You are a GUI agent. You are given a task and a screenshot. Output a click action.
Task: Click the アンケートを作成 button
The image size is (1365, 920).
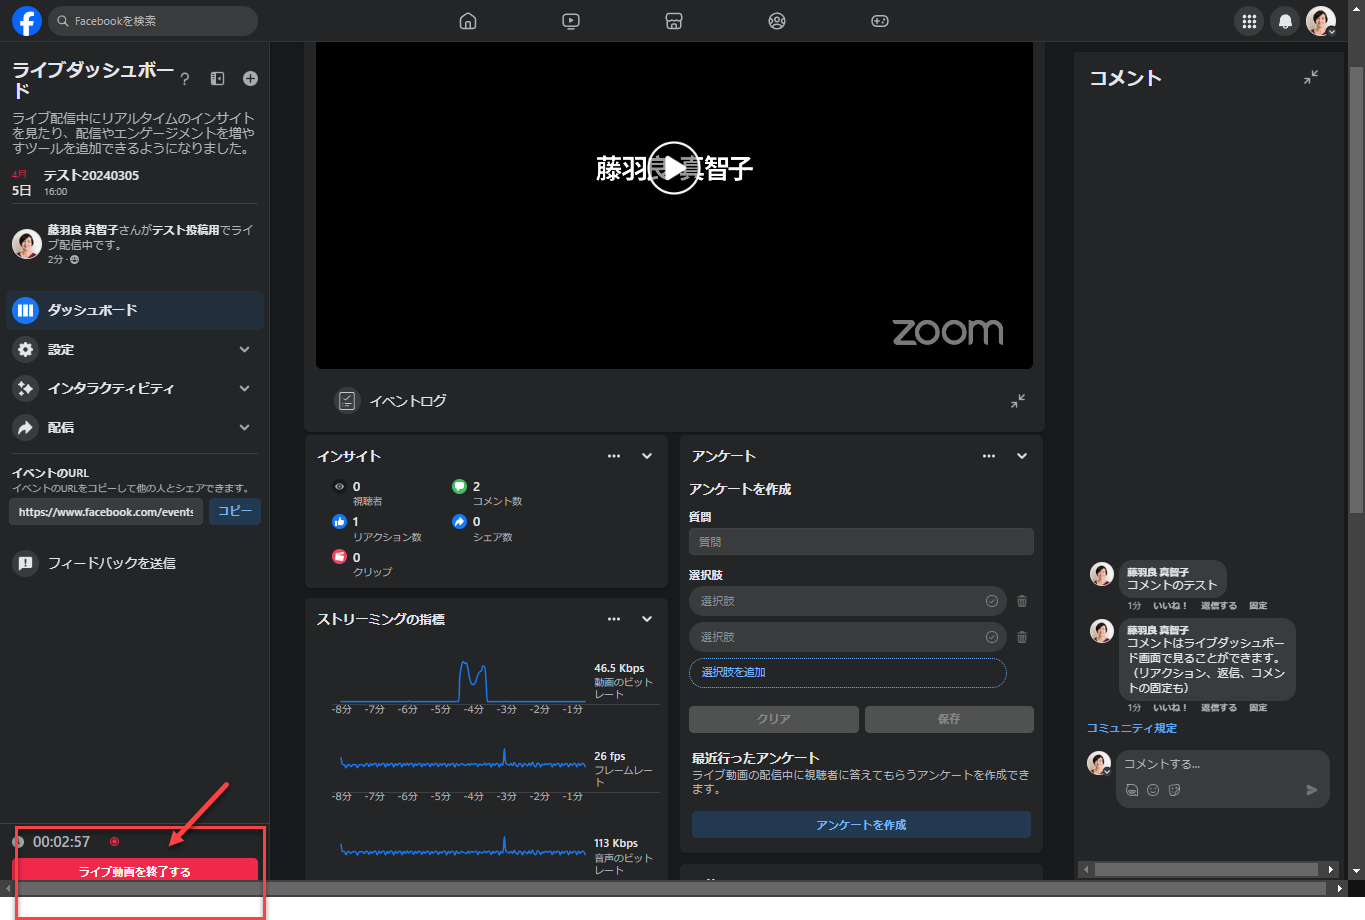point(861,825)
